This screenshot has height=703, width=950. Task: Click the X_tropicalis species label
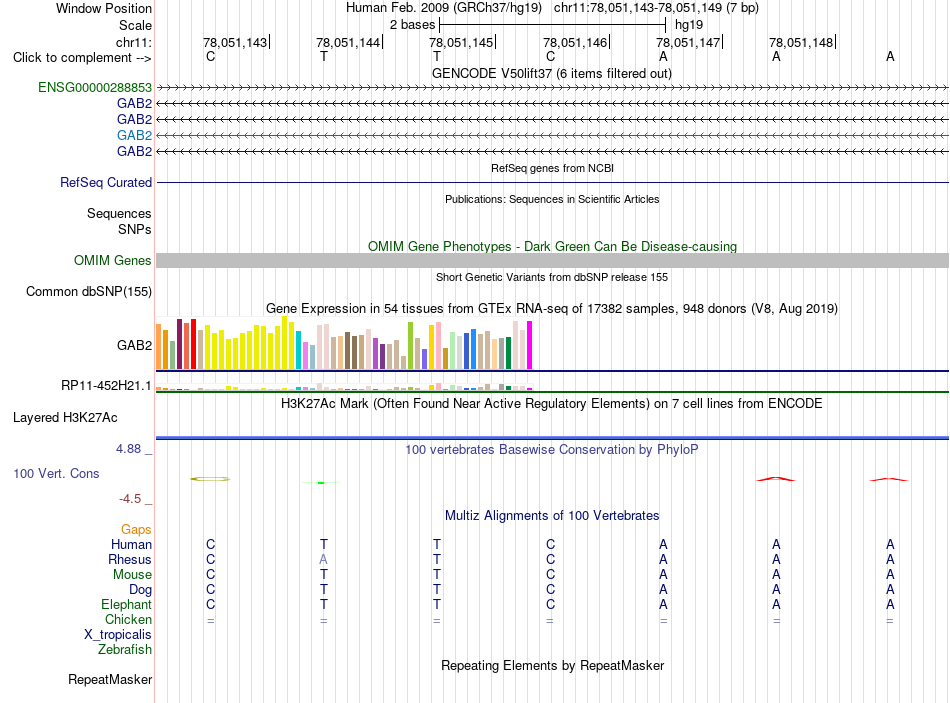coord(118,635)
